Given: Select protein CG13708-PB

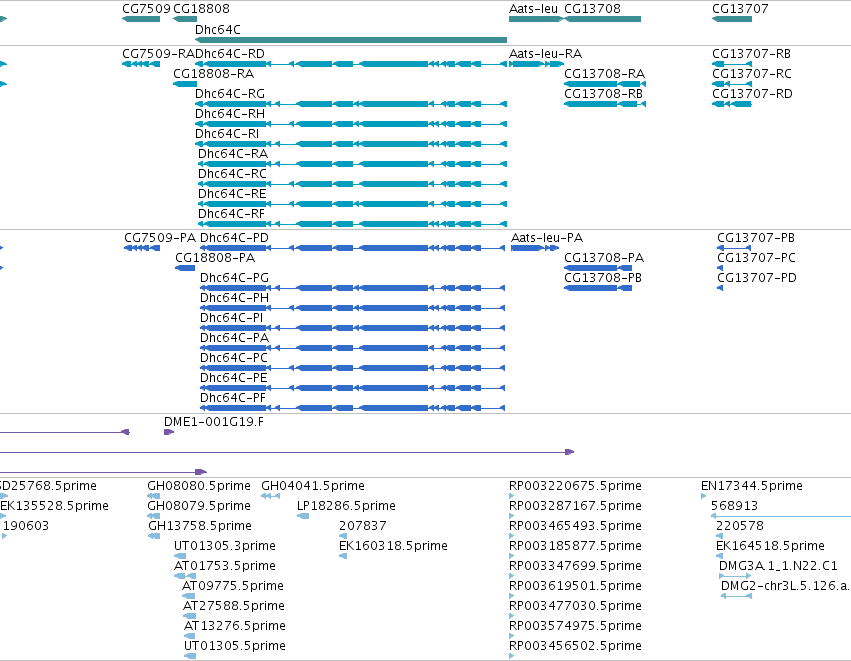Looking at the screenshot, I should [x=603, y=278].
